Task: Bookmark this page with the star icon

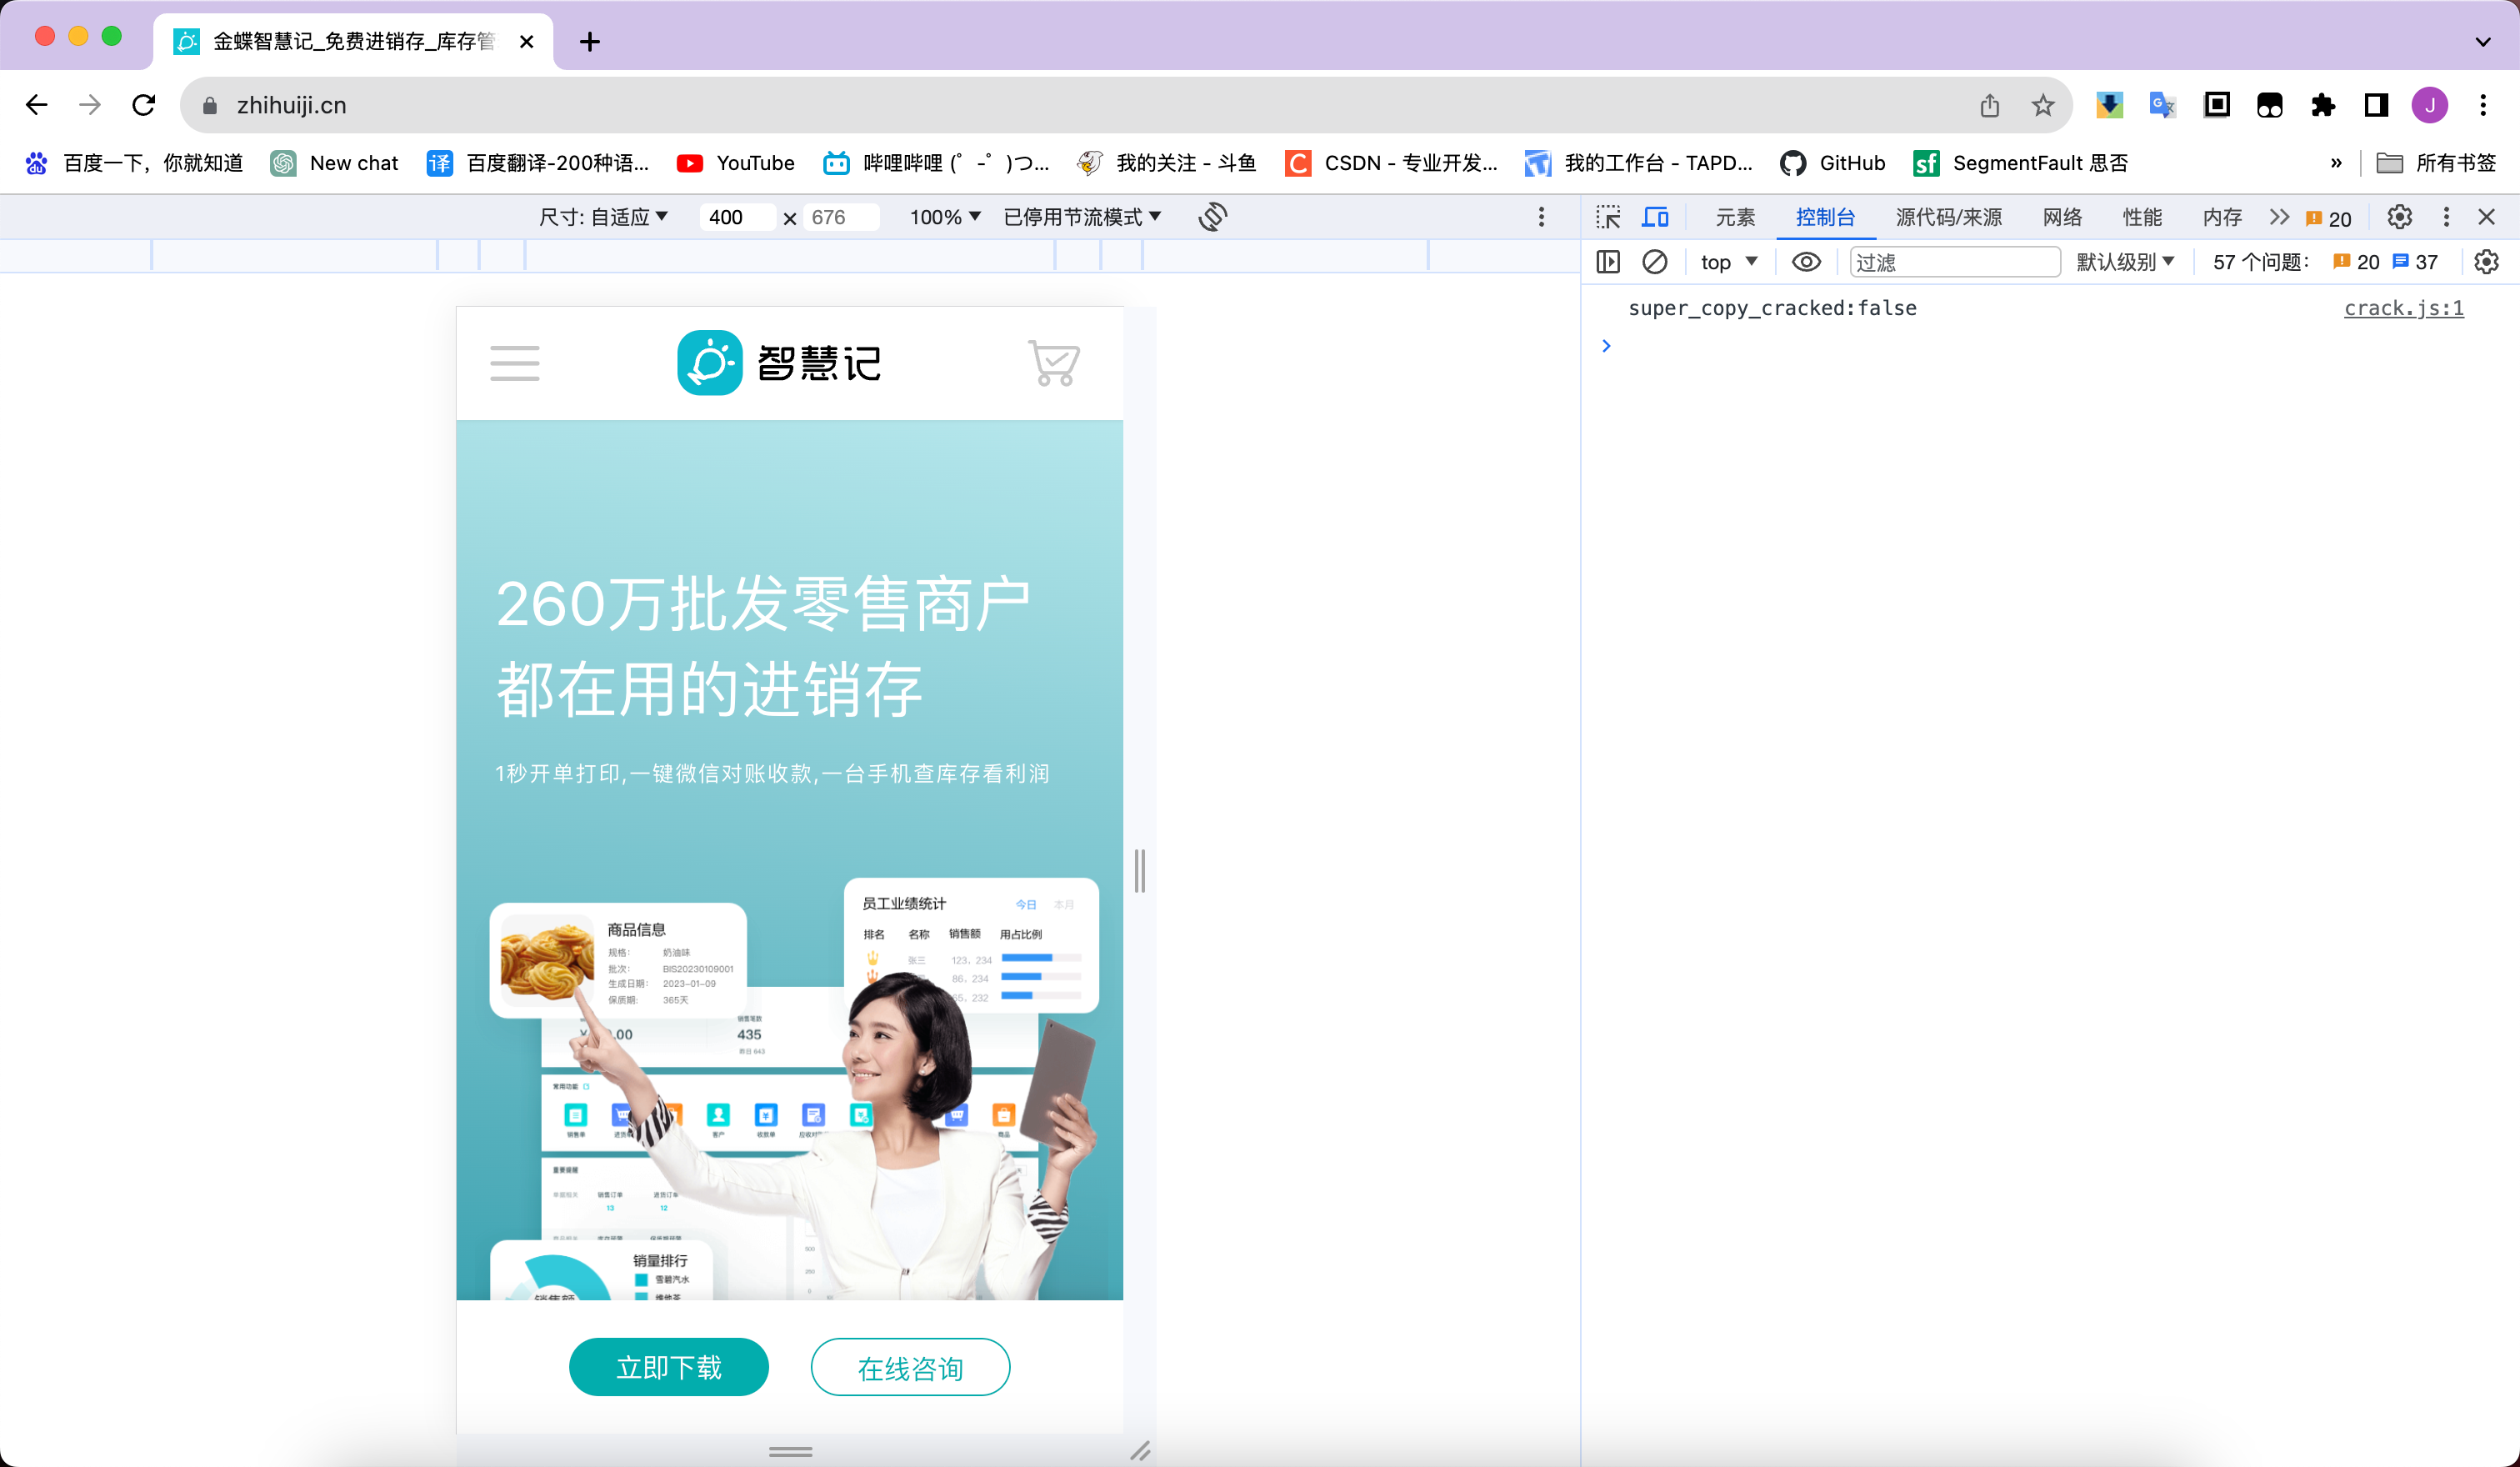Action: (x=2043, y=105)
